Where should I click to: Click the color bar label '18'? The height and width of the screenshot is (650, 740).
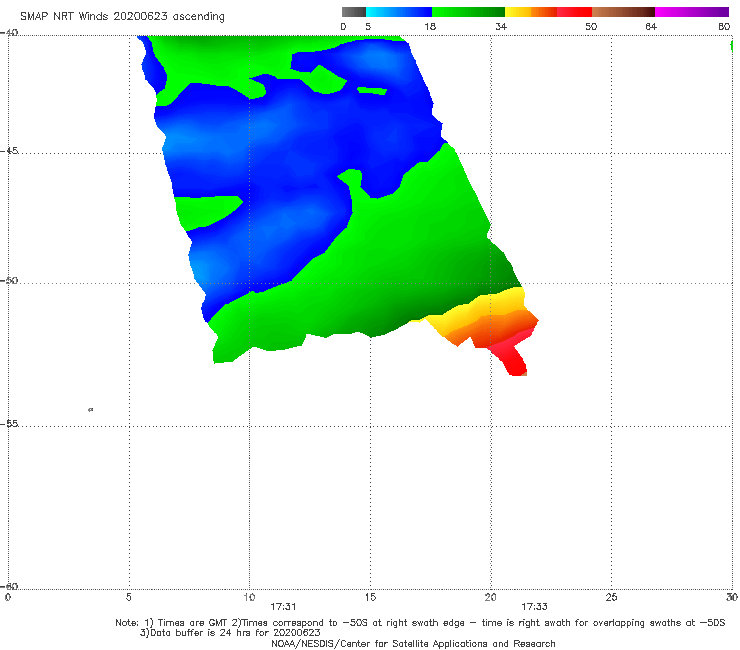(430, 26)
